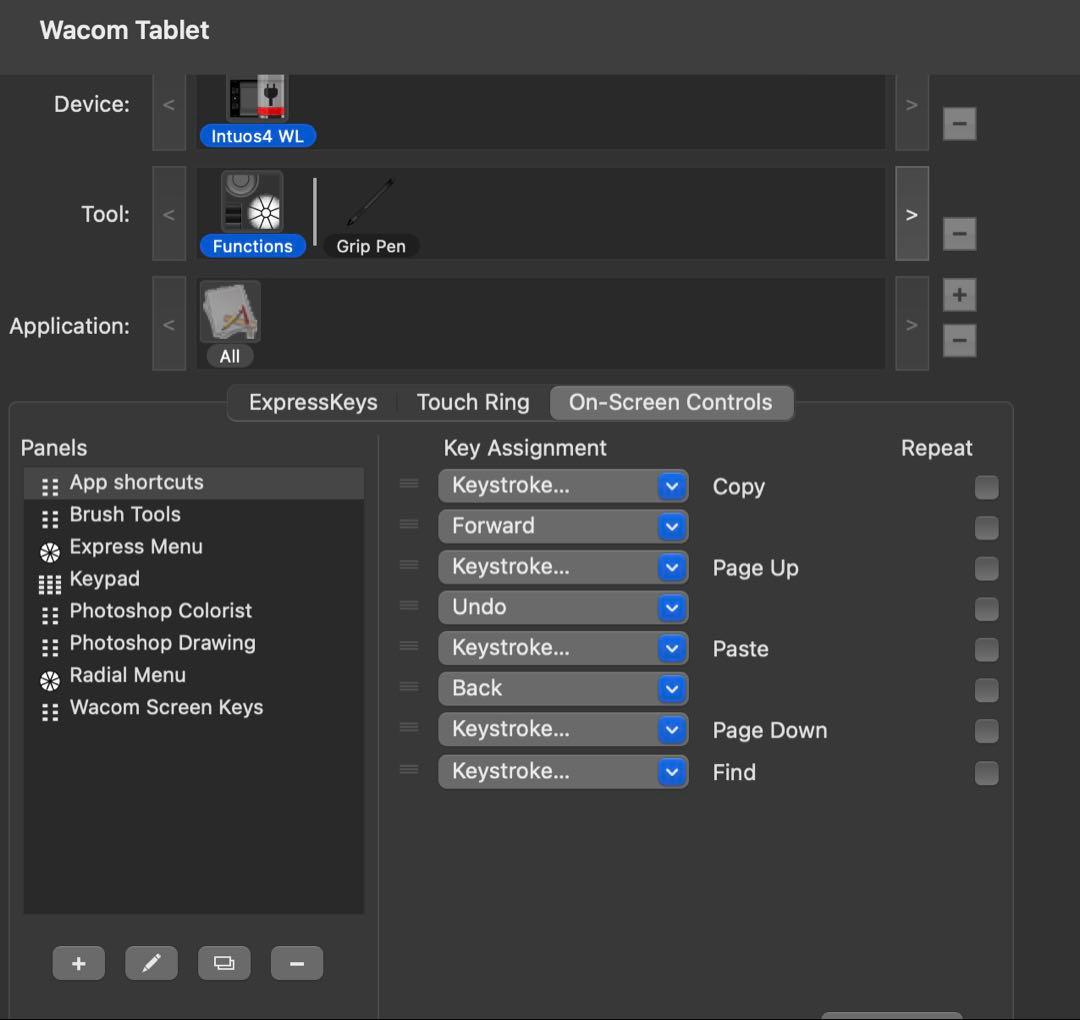This screenshot has width=1080, height=1020.
Task: Add a new panel with plus
Action: 79,963
